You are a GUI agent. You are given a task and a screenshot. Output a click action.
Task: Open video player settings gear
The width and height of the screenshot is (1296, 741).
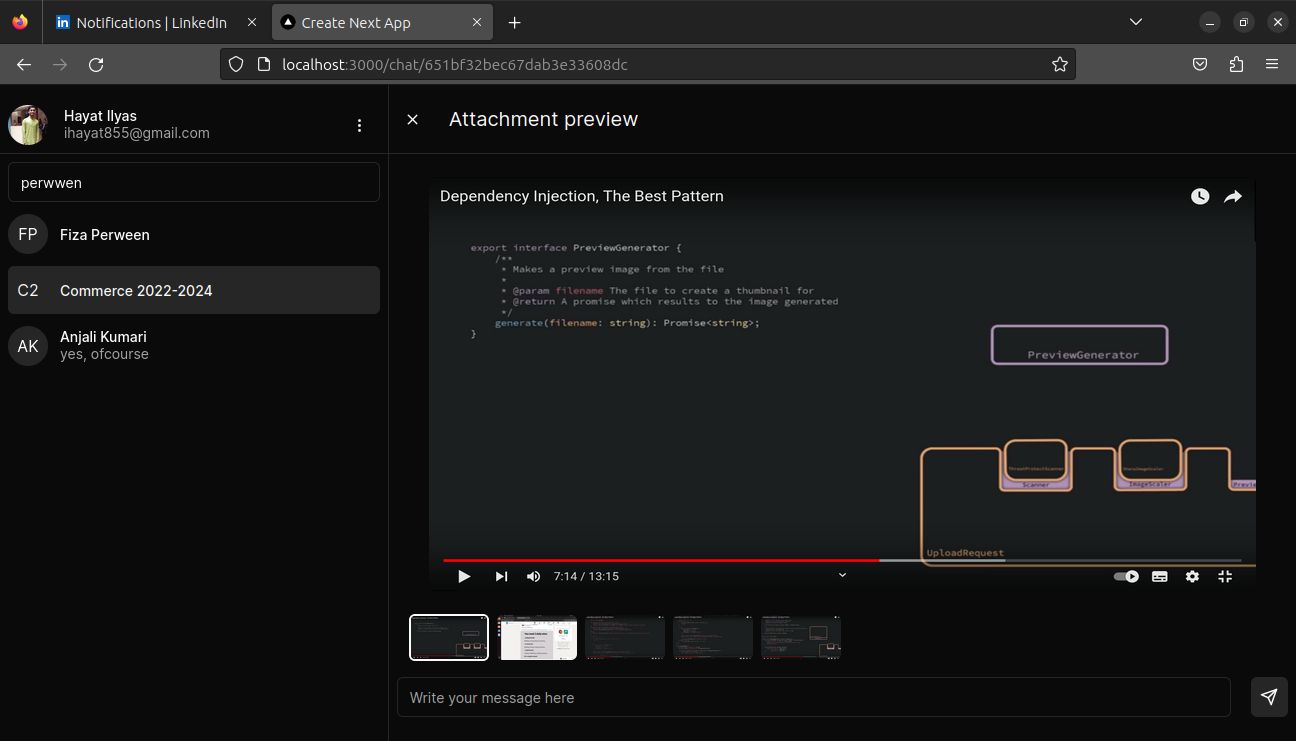(x=1192, y=576)
